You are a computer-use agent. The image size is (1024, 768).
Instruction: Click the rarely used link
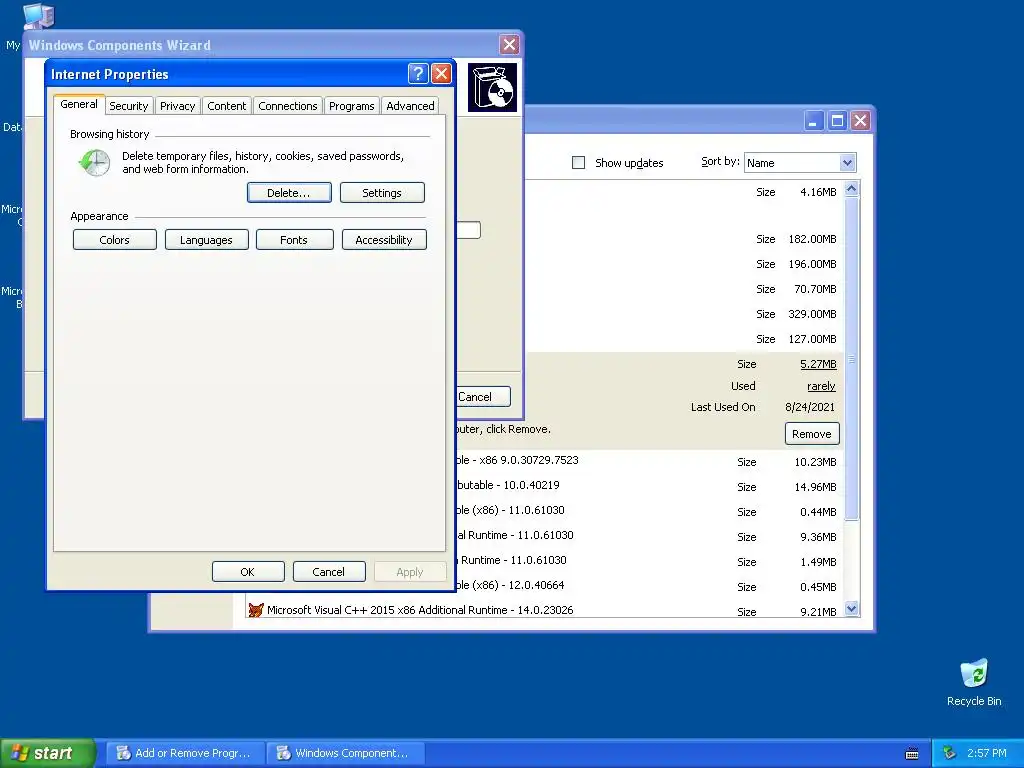click(x=821, y=386)
